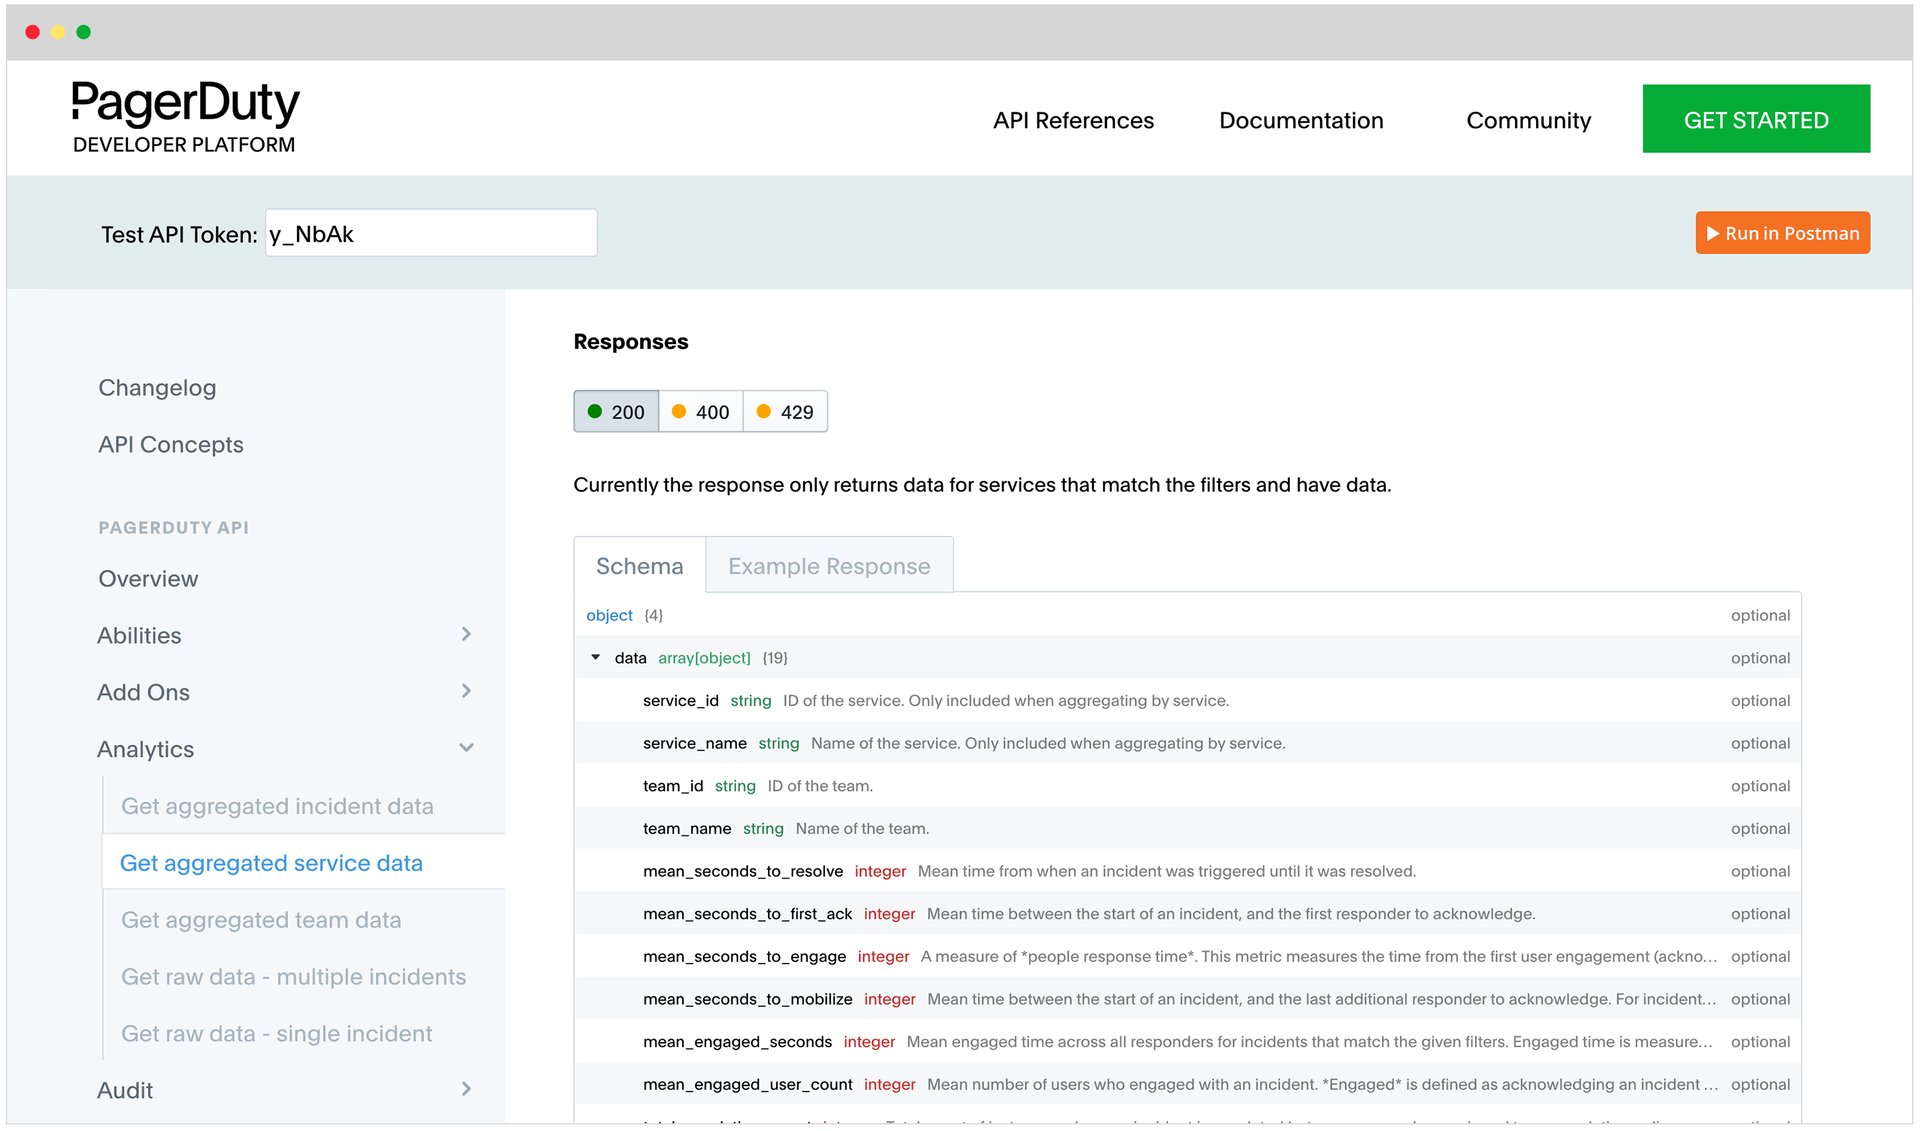Open the API References navigation item
This screenshot has width=1920, height=1131.
[1072, 120]
